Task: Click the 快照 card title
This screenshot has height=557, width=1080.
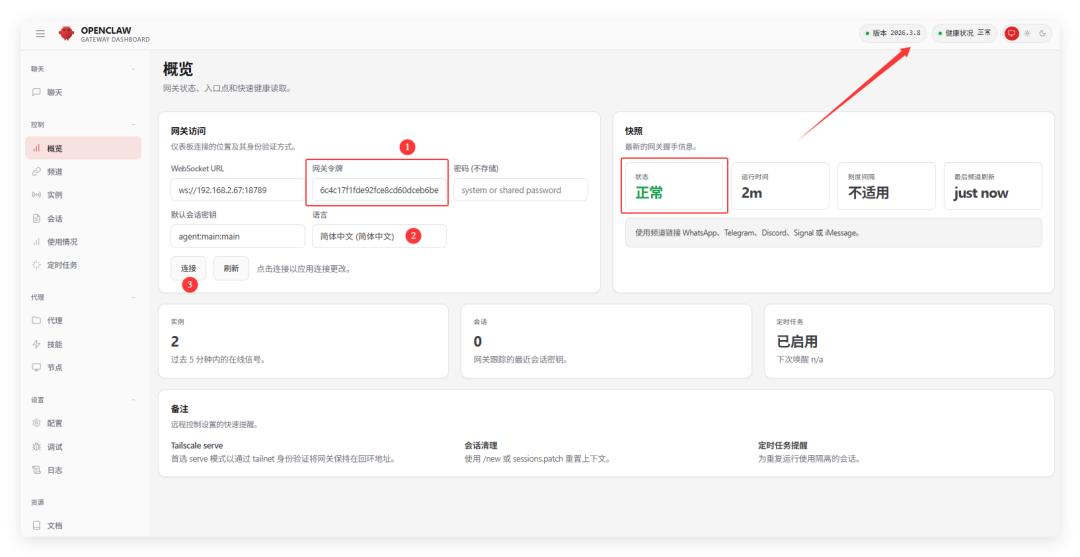Action: 634,131
